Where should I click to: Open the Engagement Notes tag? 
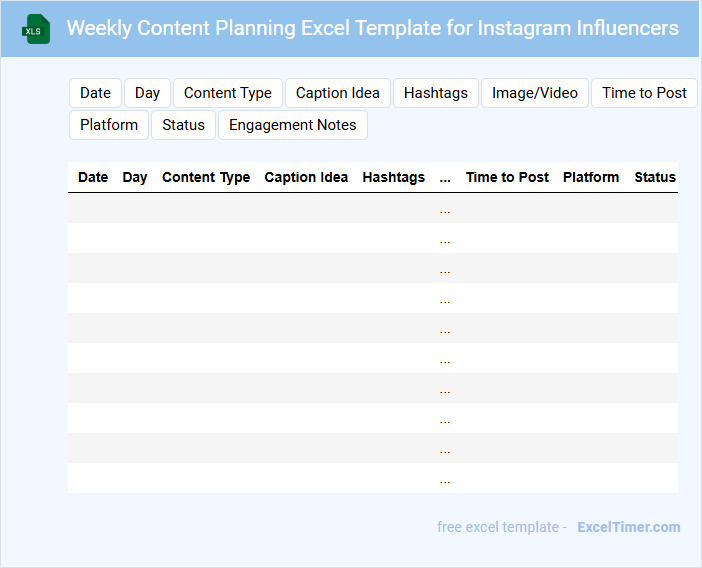click(x=293, y=125)
